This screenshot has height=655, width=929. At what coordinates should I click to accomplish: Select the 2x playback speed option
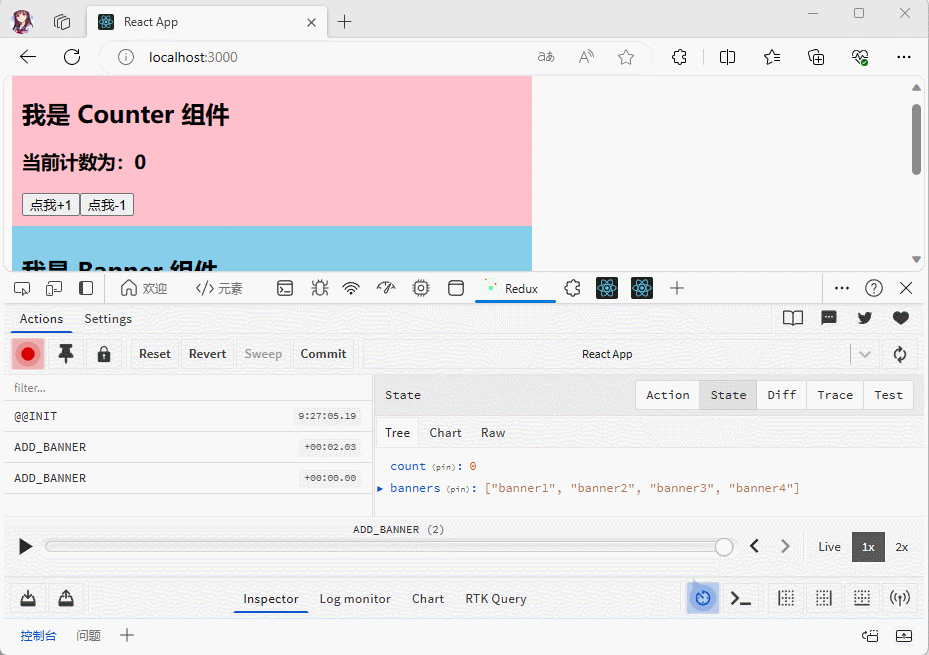[x=901, y=547]
